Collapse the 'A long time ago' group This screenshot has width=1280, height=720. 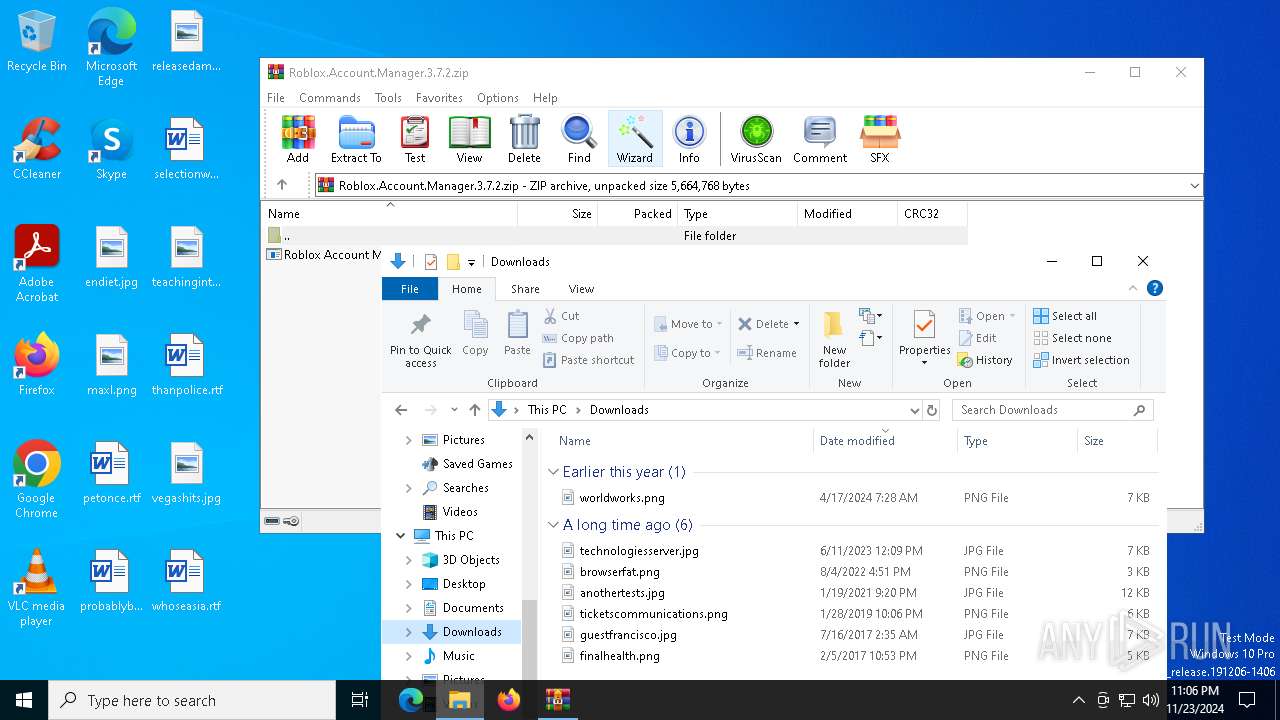point(553,525)
